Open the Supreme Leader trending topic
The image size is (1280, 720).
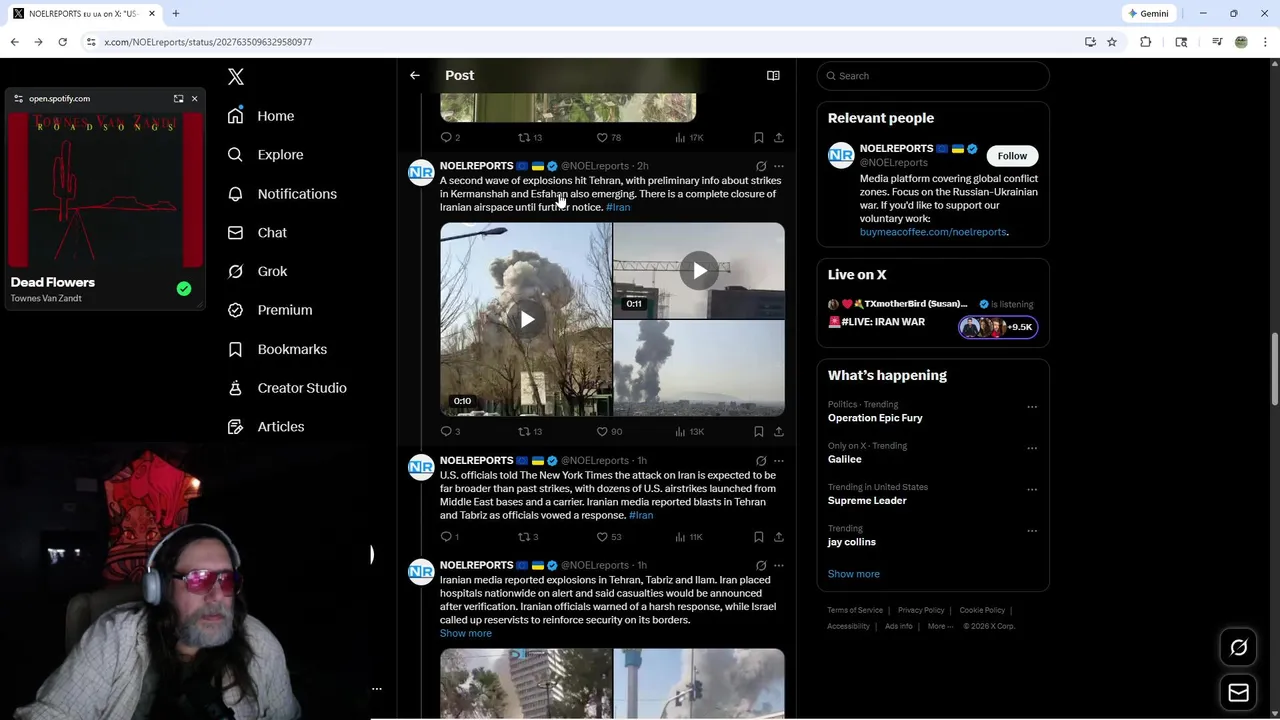click(867, 500)
